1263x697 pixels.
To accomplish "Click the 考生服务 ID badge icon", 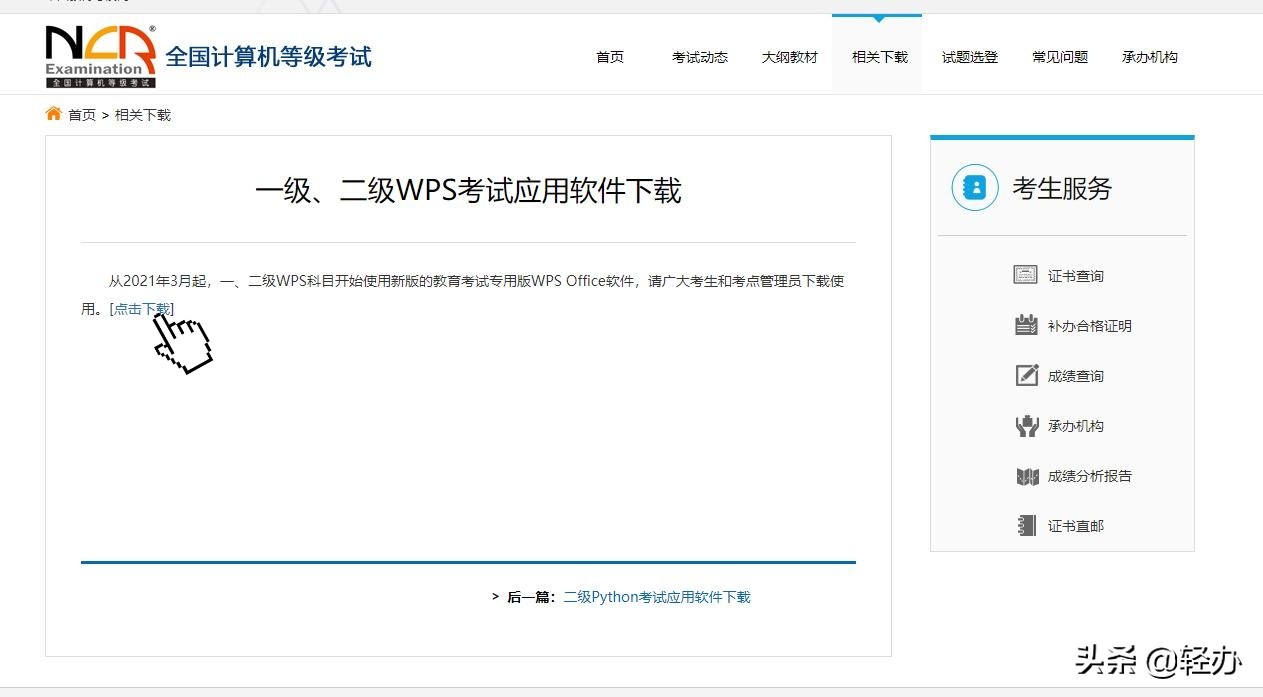I will click(x=975, y=187).
